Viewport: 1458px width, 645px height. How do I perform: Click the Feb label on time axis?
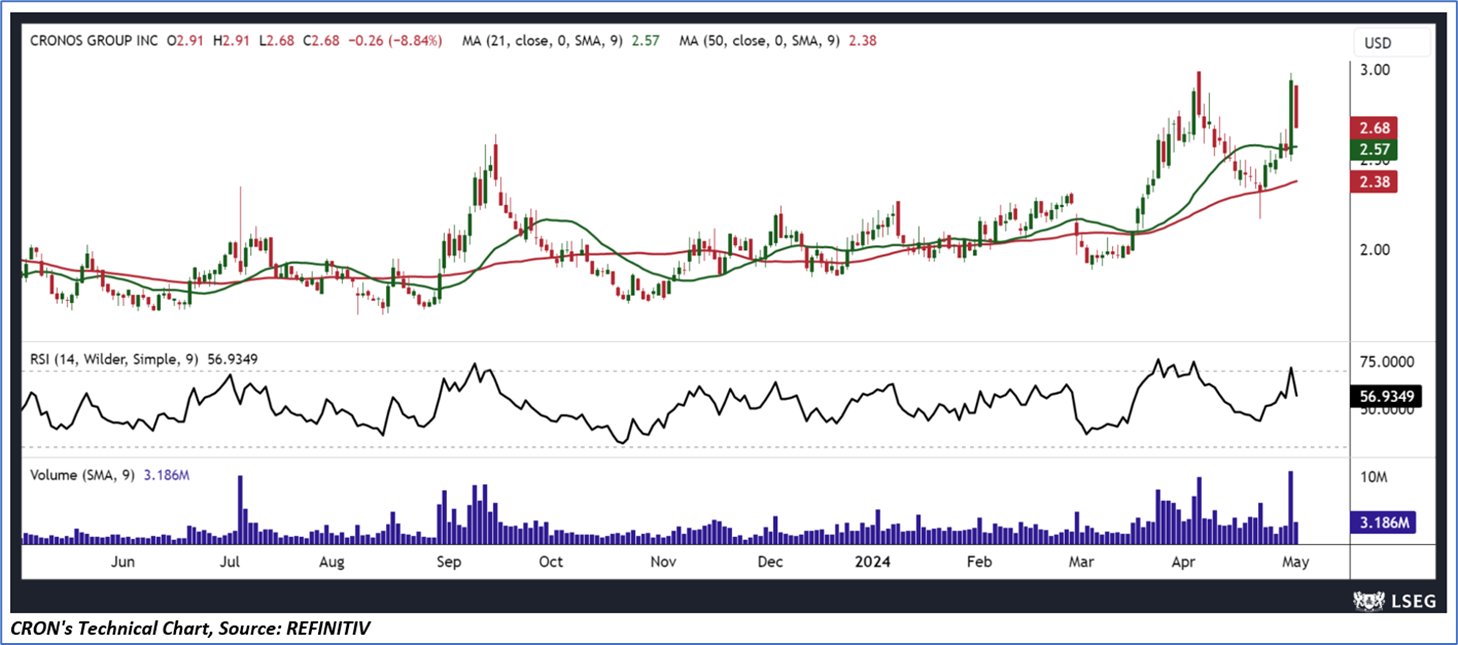coord(979,562)
